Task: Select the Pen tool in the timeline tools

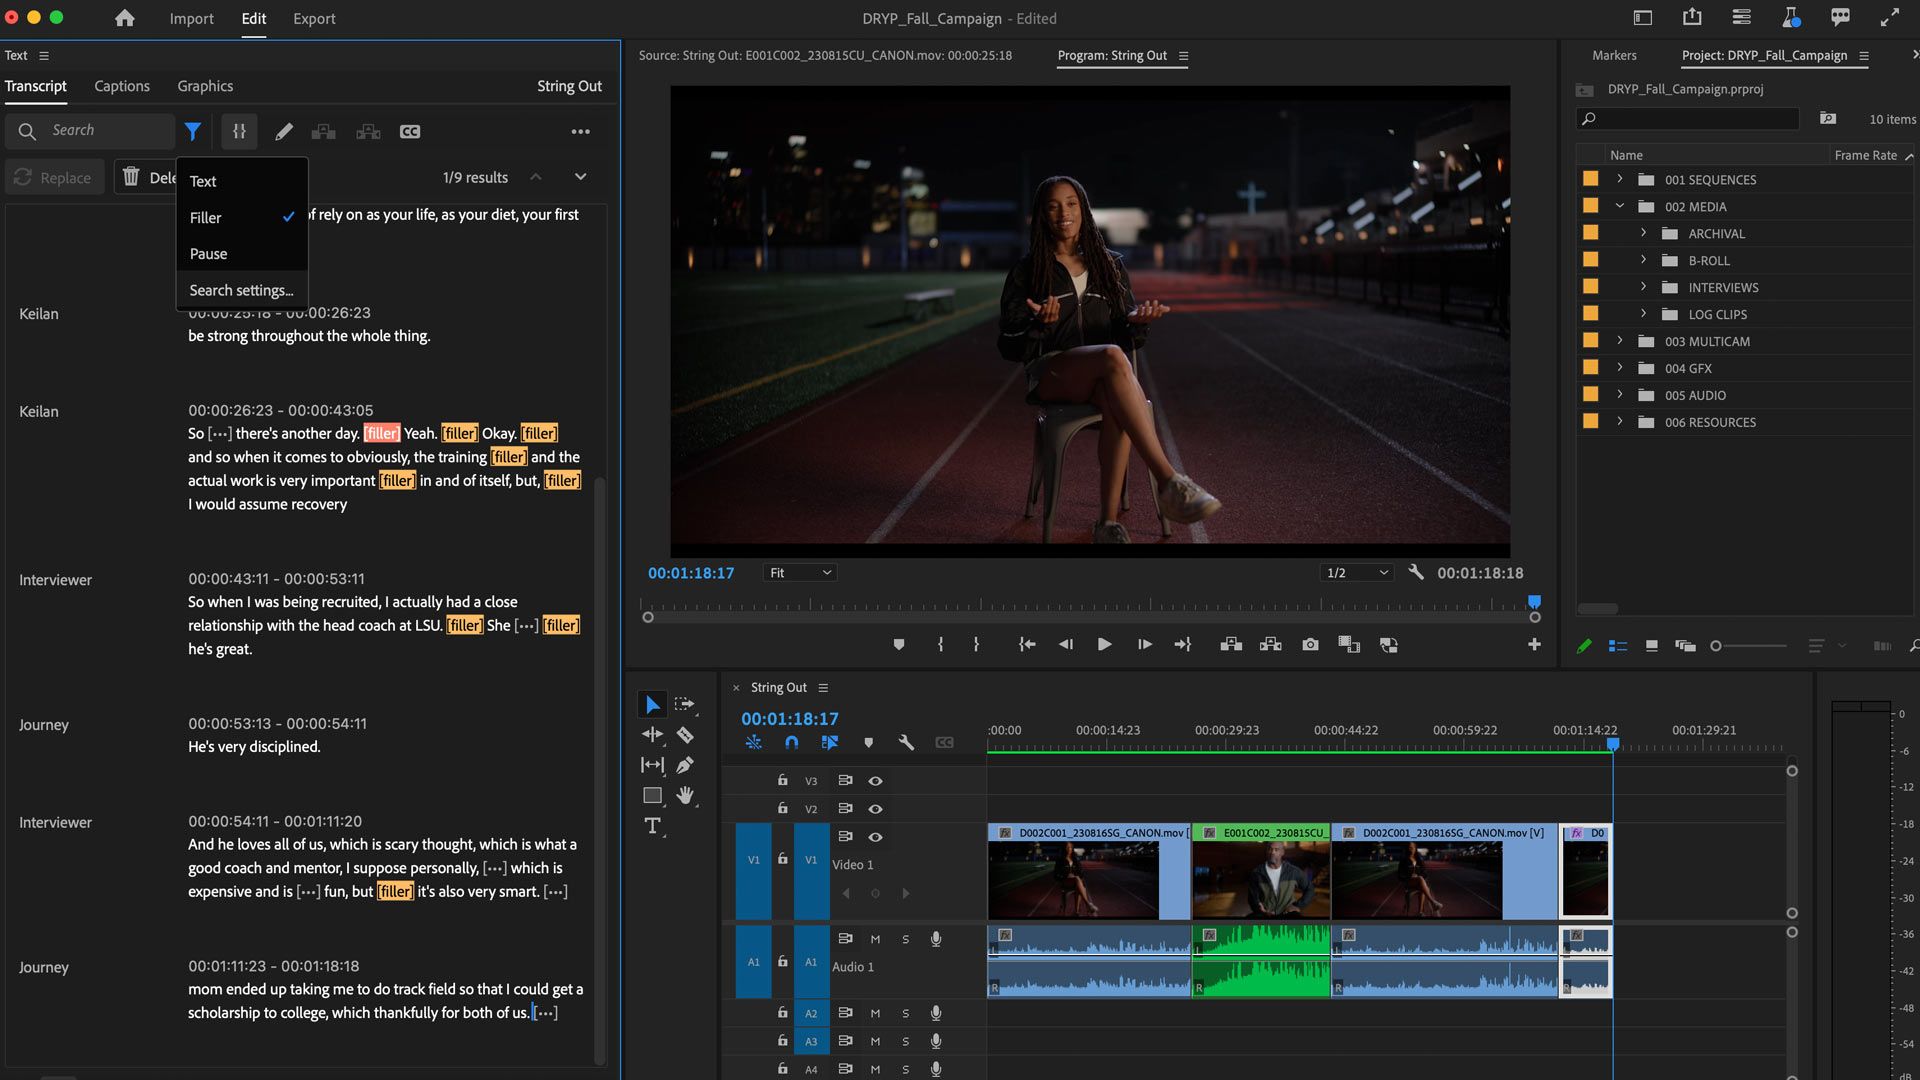Action: pyautogui.click(x=685, y=765)
